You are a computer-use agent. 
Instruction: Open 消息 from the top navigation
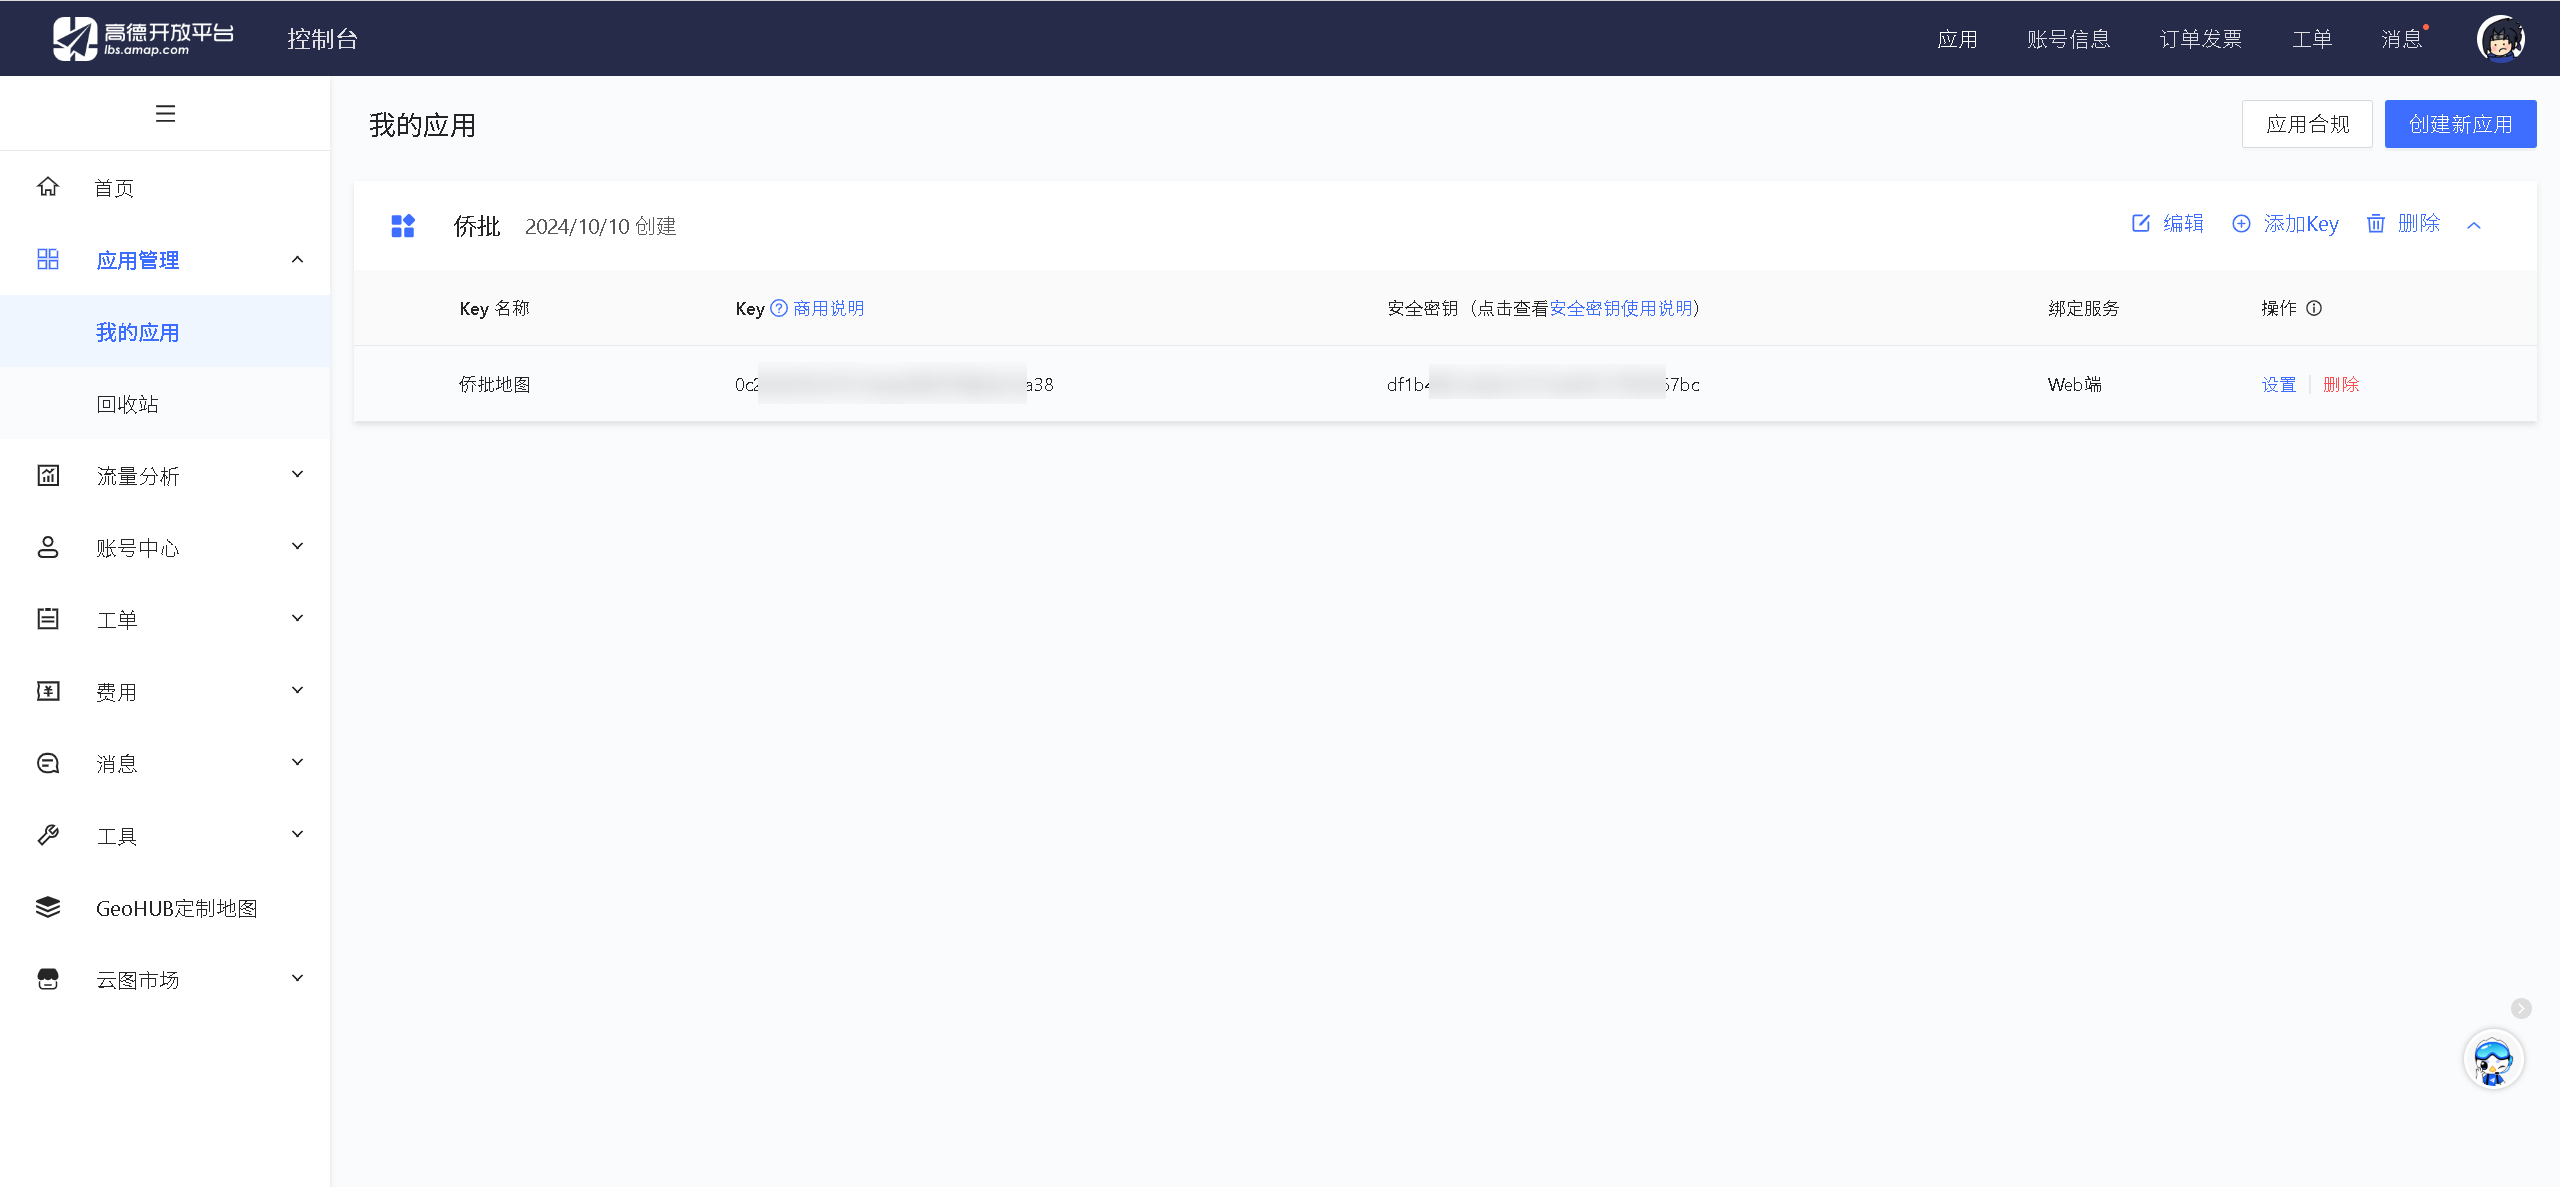coord(2401,38)
